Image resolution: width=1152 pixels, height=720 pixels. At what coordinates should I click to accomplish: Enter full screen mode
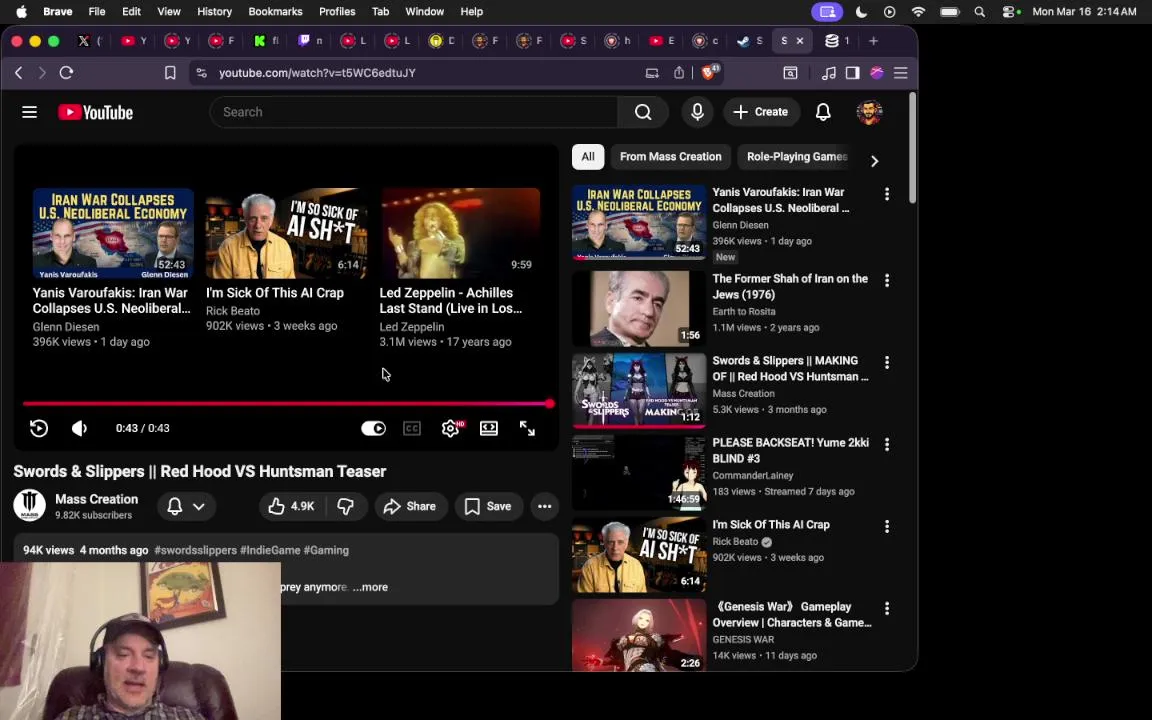point(528,428)
